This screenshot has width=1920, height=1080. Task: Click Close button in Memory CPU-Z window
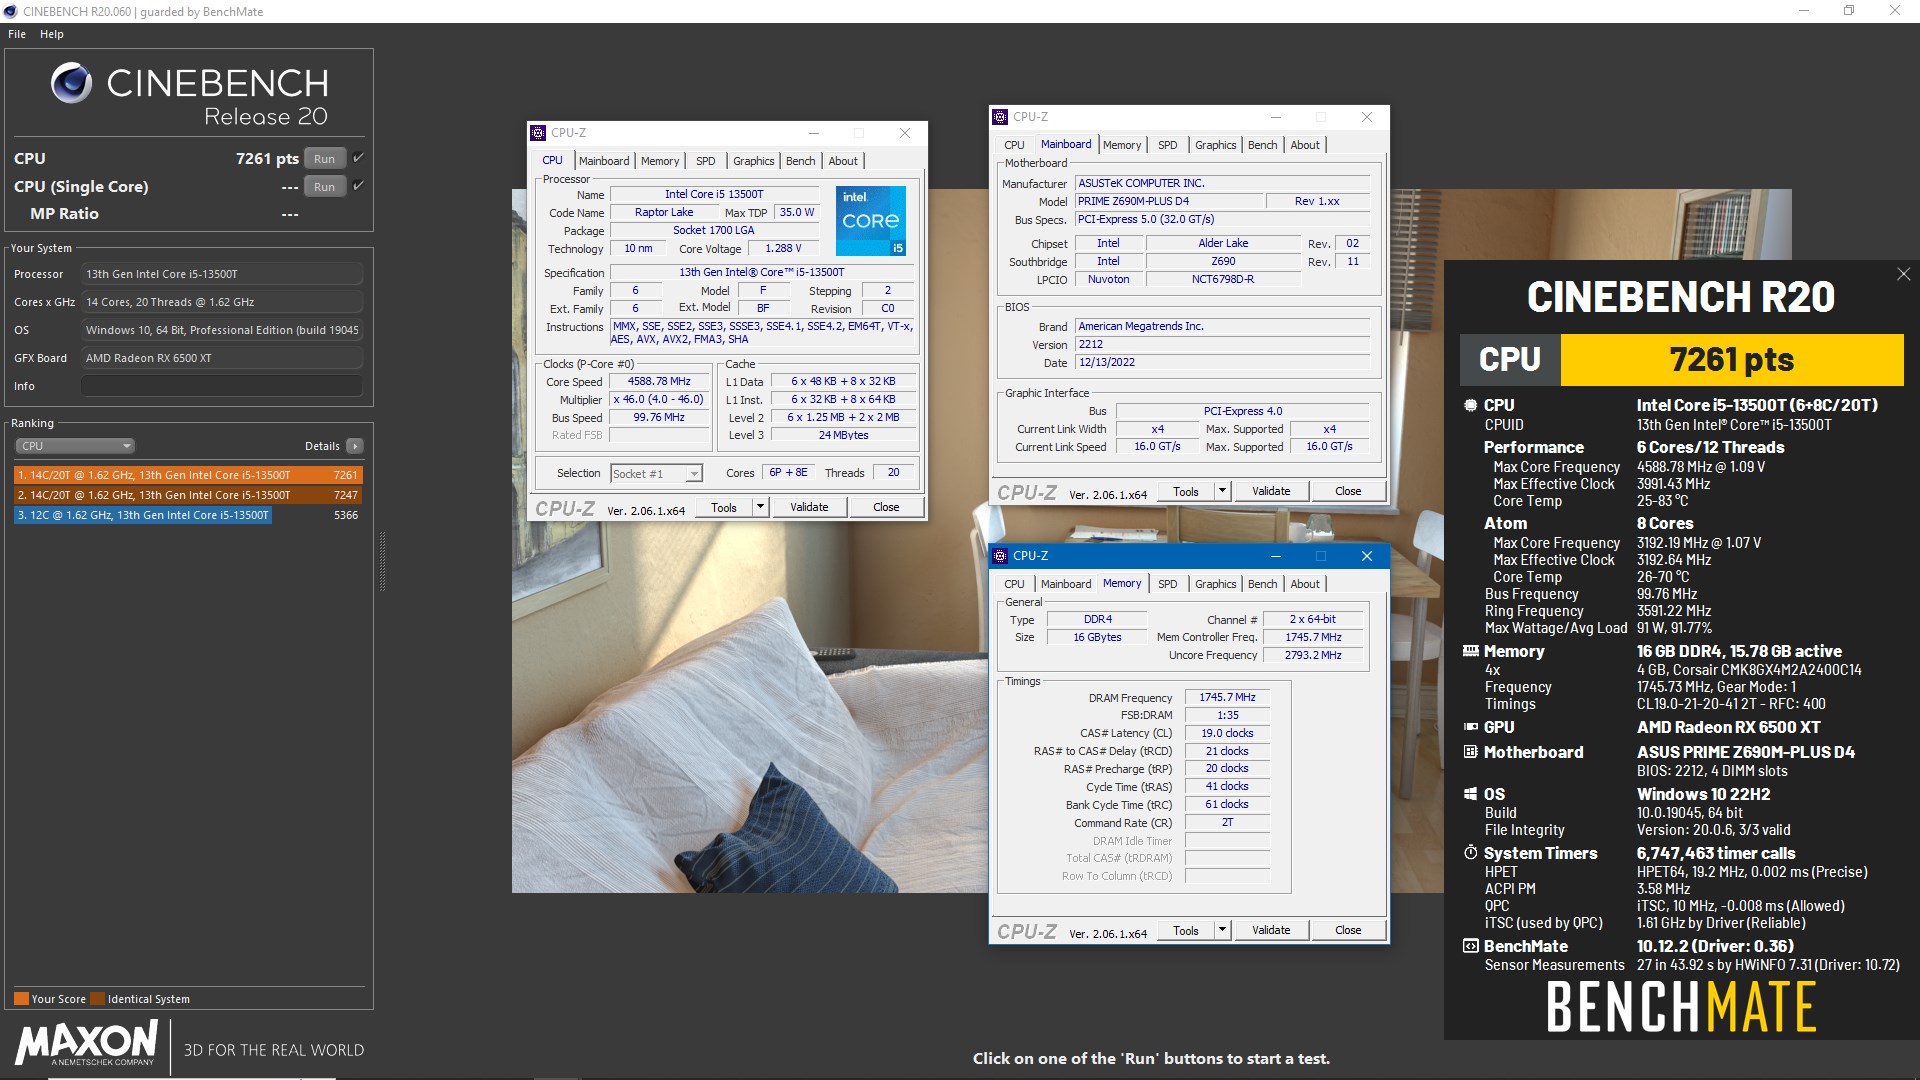(x=1348, y=931)
